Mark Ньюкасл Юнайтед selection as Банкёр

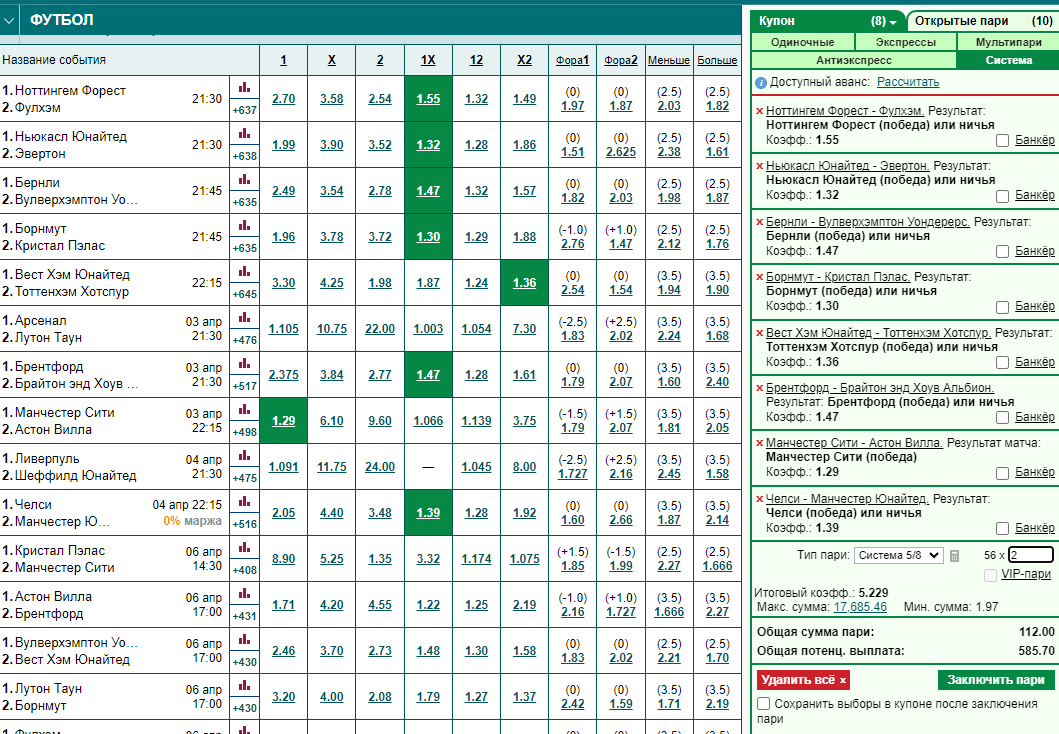point(1002,196)
